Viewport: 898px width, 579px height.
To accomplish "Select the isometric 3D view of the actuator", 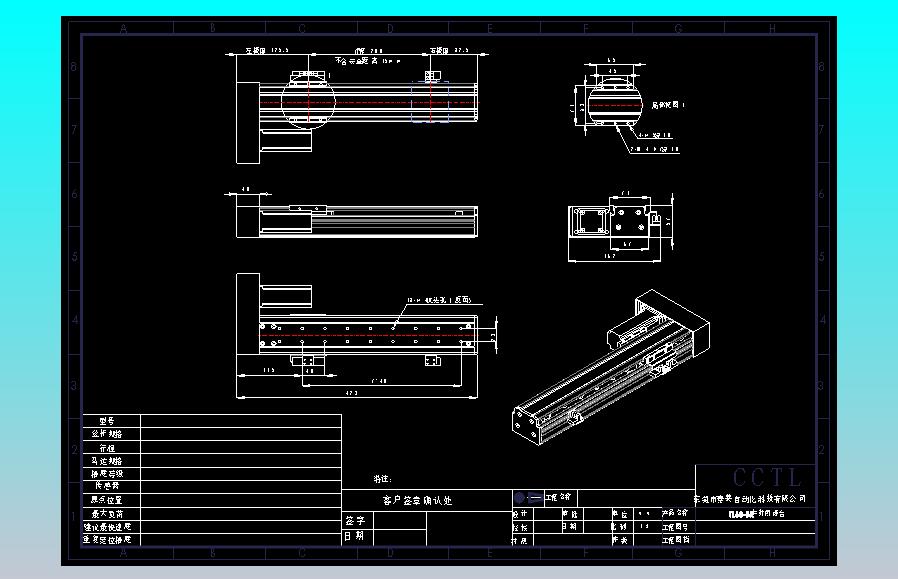I will point(611,367).
